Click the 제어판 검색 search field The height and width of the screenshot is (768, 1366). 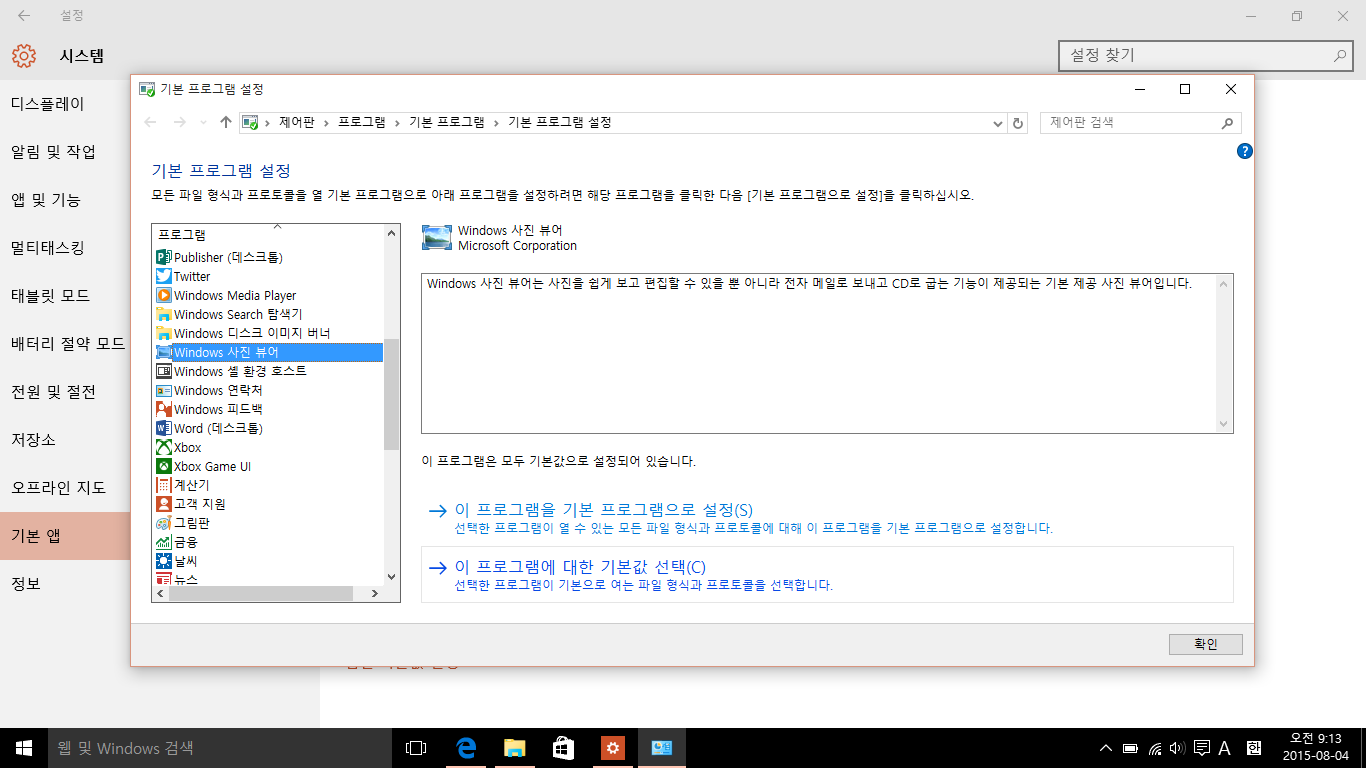point(1130,123)
